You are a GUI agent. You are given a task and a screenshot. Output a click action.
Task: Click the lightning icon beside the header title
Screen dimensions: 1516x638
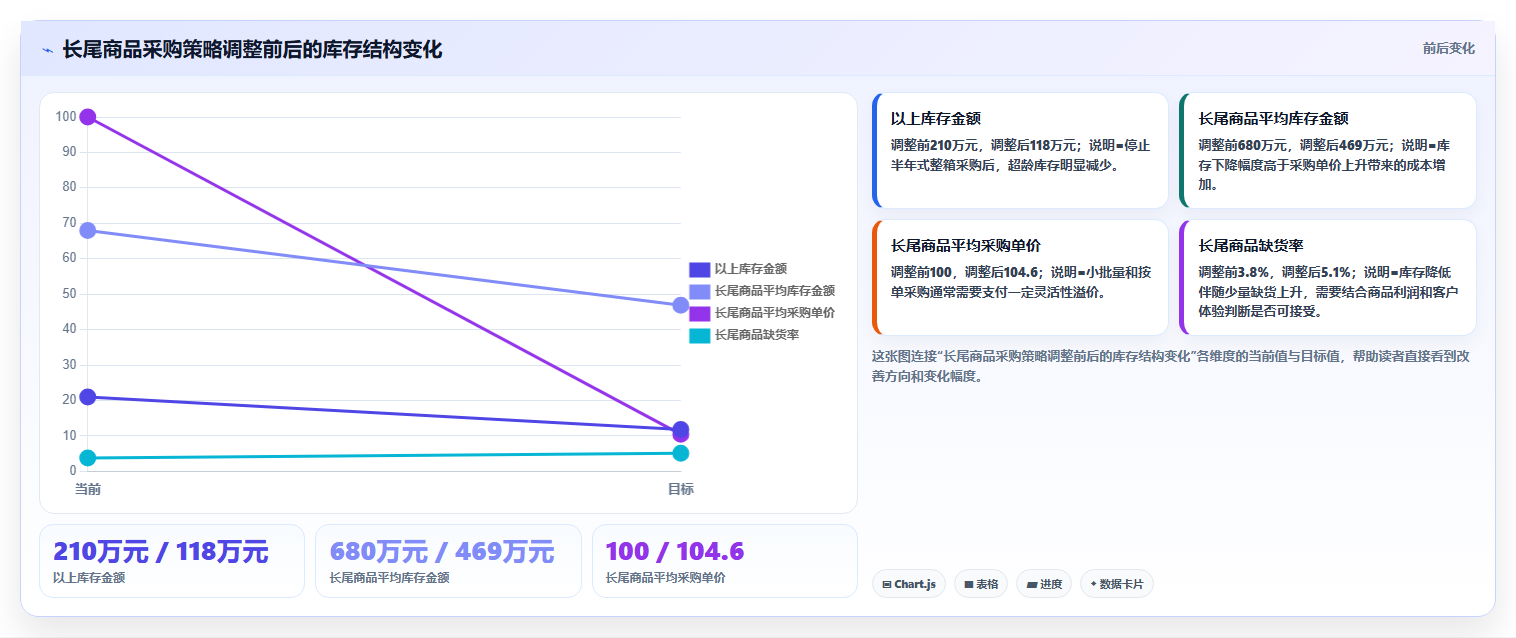(x=47, y=50)
